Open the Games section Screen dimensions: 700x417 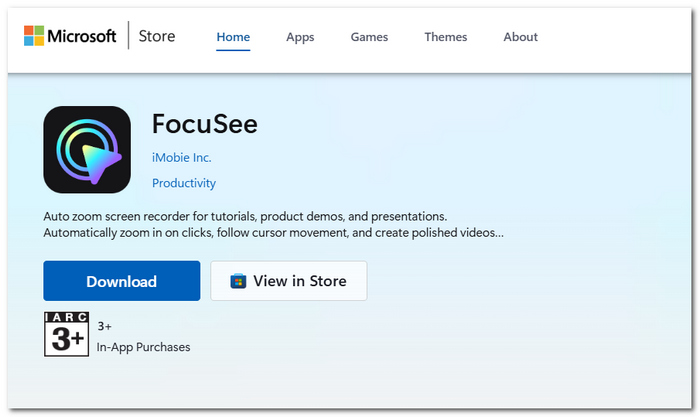[369, 37]
